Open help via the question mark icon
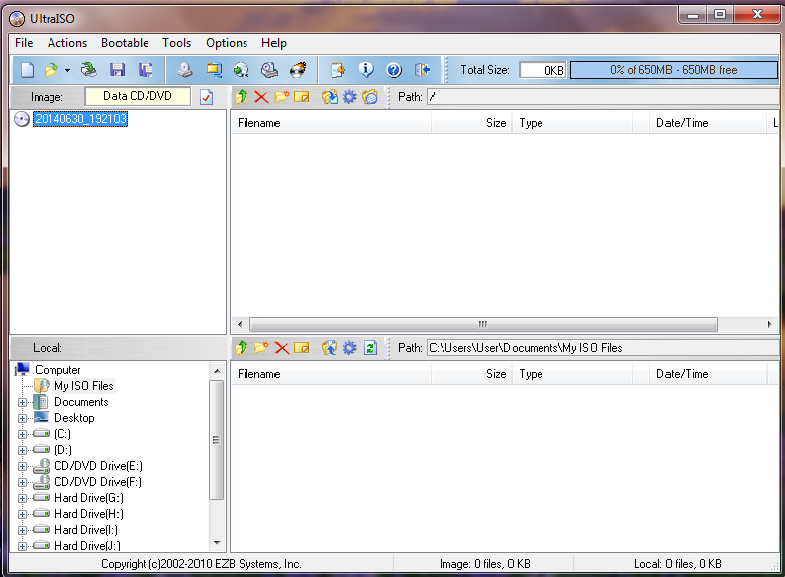This screenshot has height=577, width=785. [x=394, y=70]
